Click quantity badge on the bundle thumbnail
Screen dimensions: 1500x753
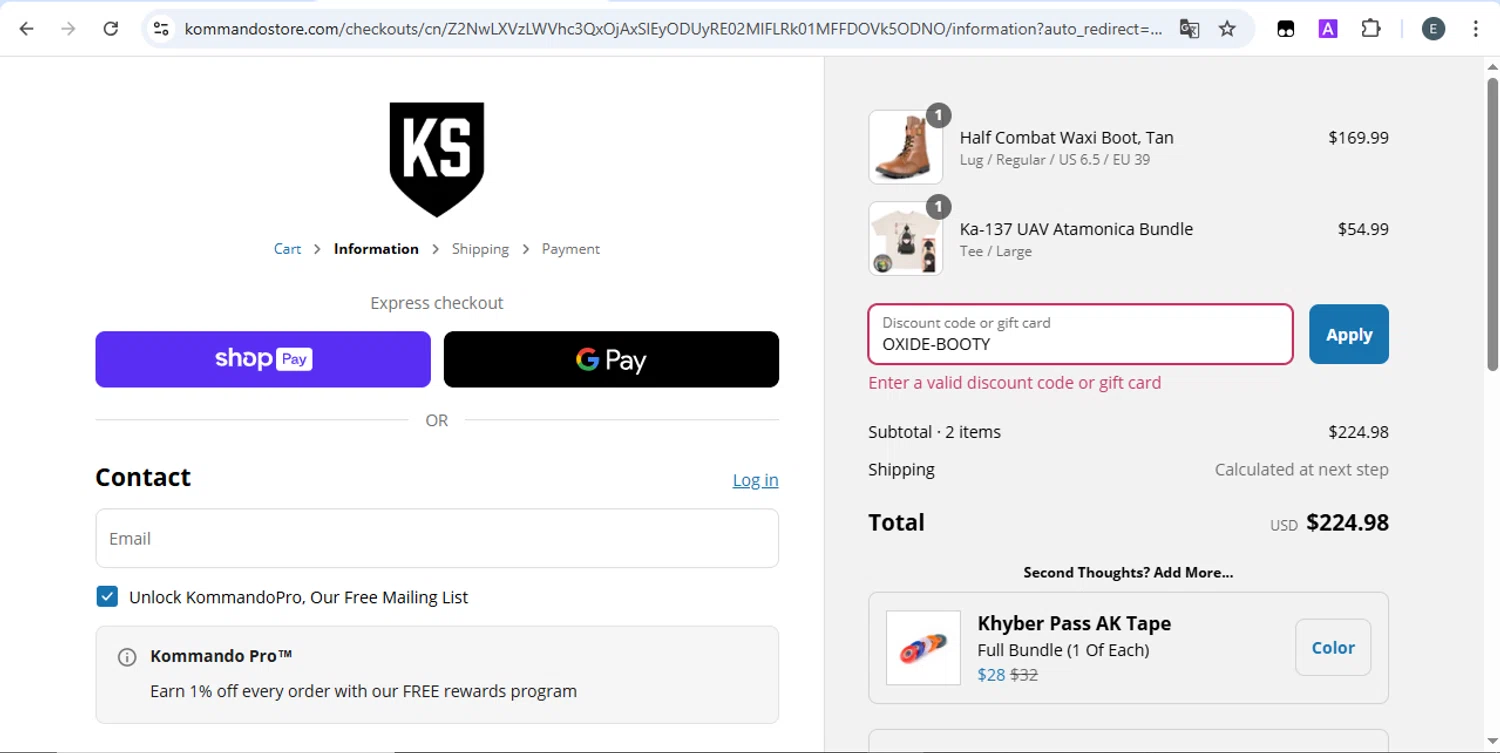click(x=938, y=207)
